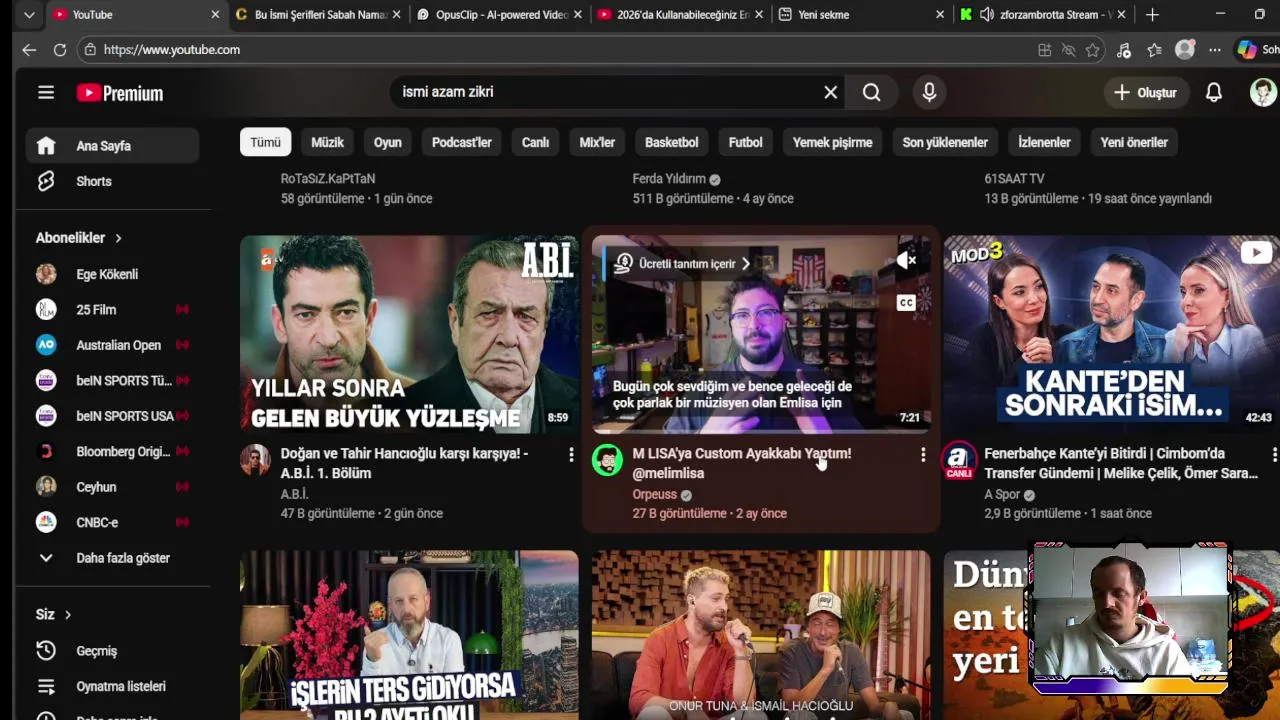Select the Oyun filter chip
1280x720 pixels.
pyautogui.click(x=388, y=142)
